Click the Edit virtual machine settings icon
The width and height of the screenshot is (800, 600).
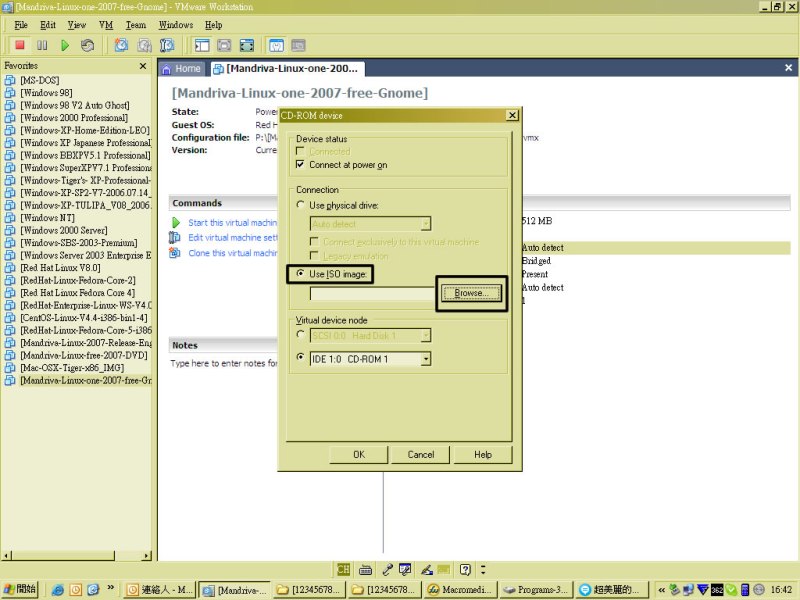174,237
